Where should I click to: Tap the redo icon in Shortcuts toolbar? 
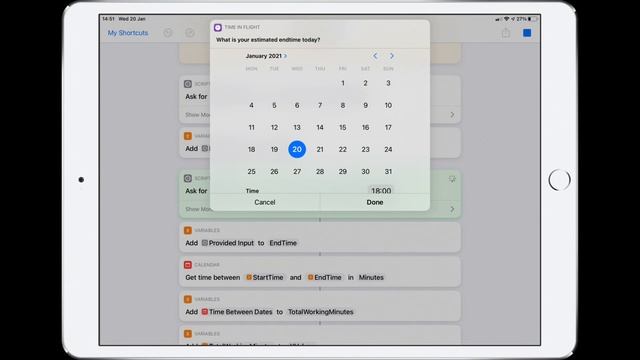pyautogui.click(x=190, y=33)
